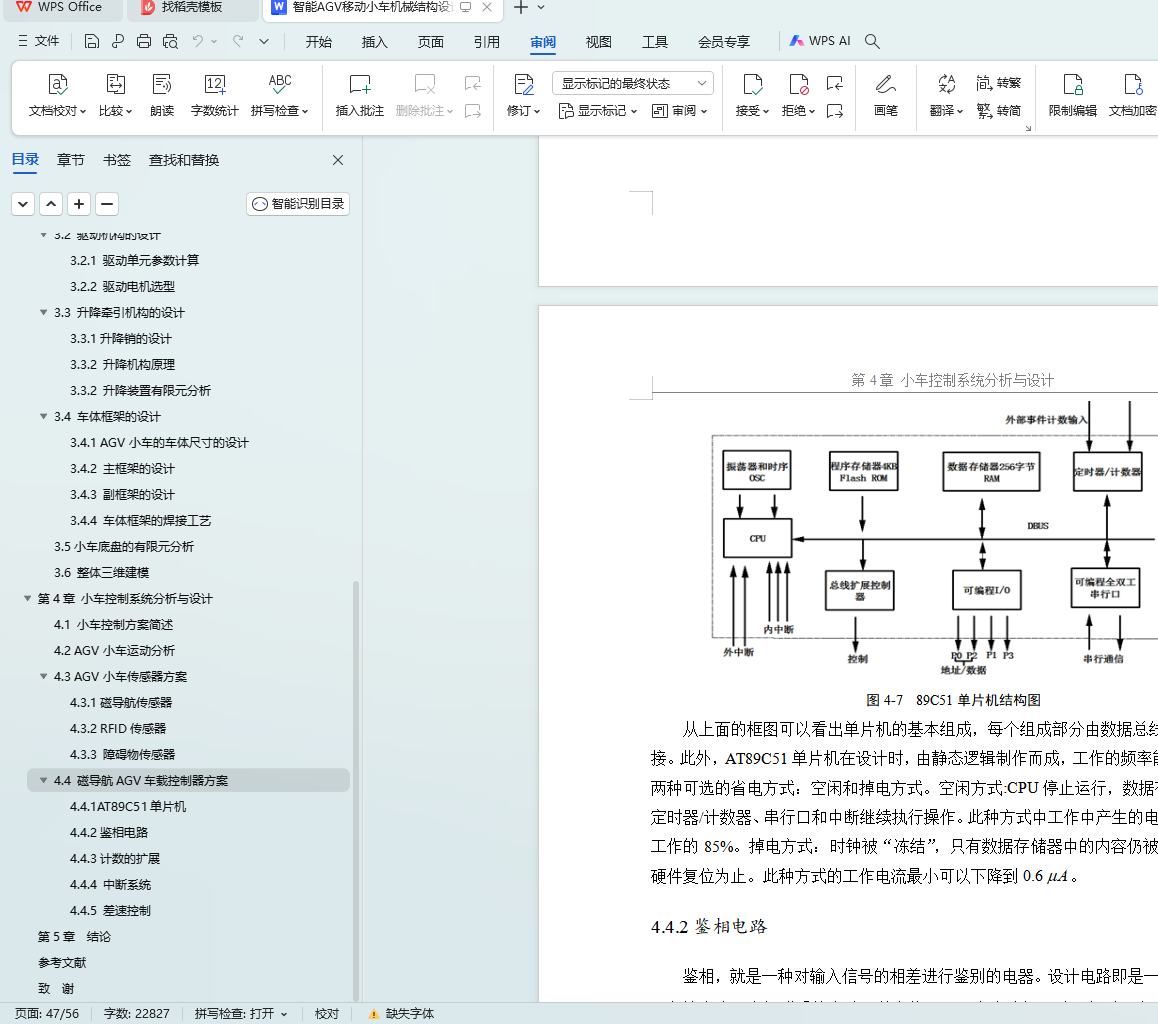
Task: Select the 画笔 pen tool
Action: click(885, 95)
